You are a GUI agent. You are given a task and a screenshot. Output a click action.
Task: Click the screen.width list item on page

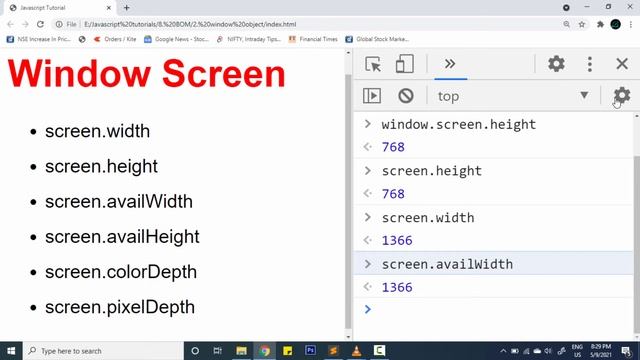click(97, 131)
